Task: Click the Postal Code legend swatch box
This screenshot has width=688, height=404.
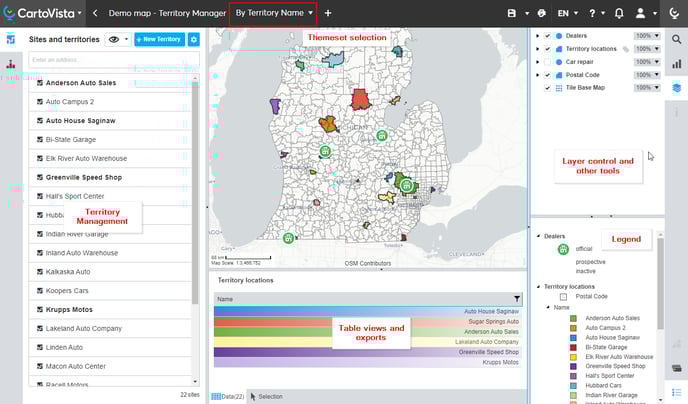Action: pos(563,297)
